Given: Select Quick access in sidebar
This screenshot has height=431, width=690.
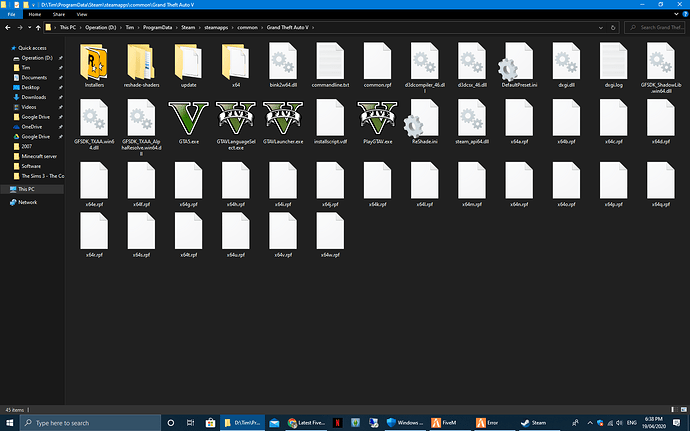Looking at the screenshot, I should [32, 48].
